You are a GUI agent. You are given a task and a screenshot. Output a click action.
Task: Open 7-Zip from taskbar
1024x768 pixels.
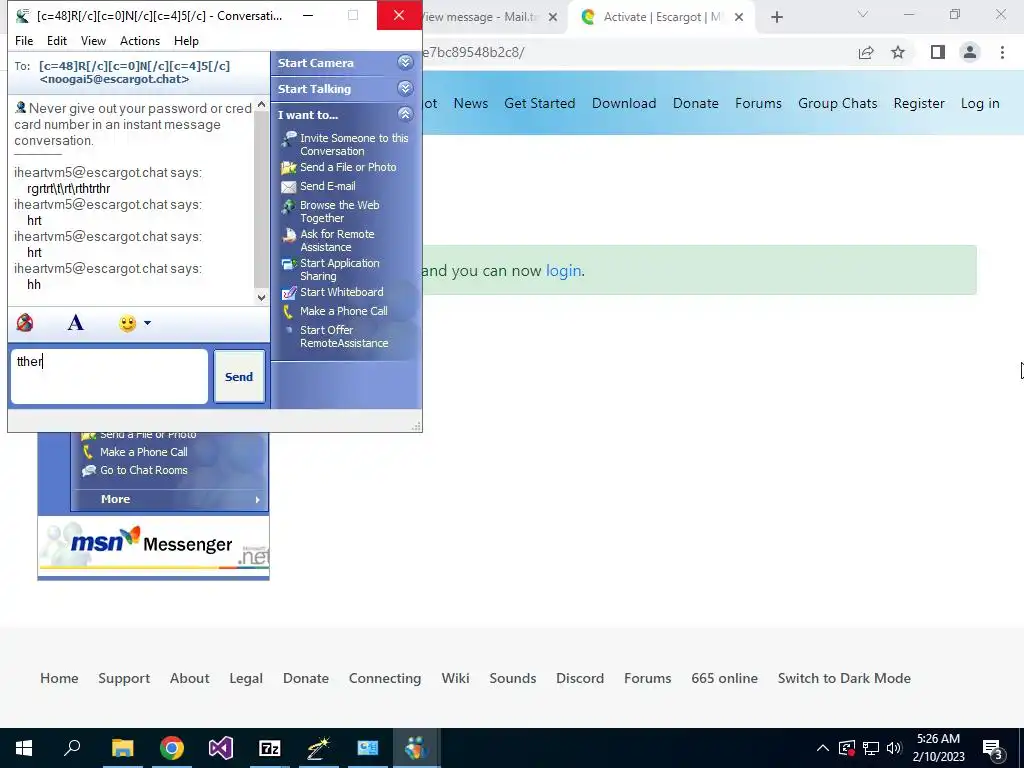pos(270,748)
